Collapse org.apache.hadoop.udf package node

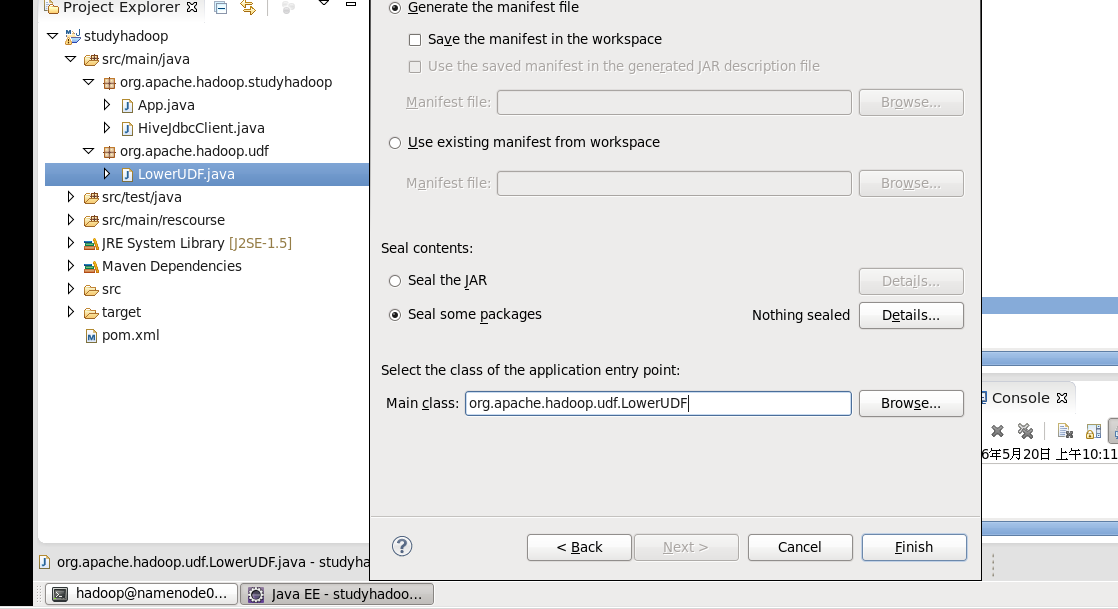point(88,151)
